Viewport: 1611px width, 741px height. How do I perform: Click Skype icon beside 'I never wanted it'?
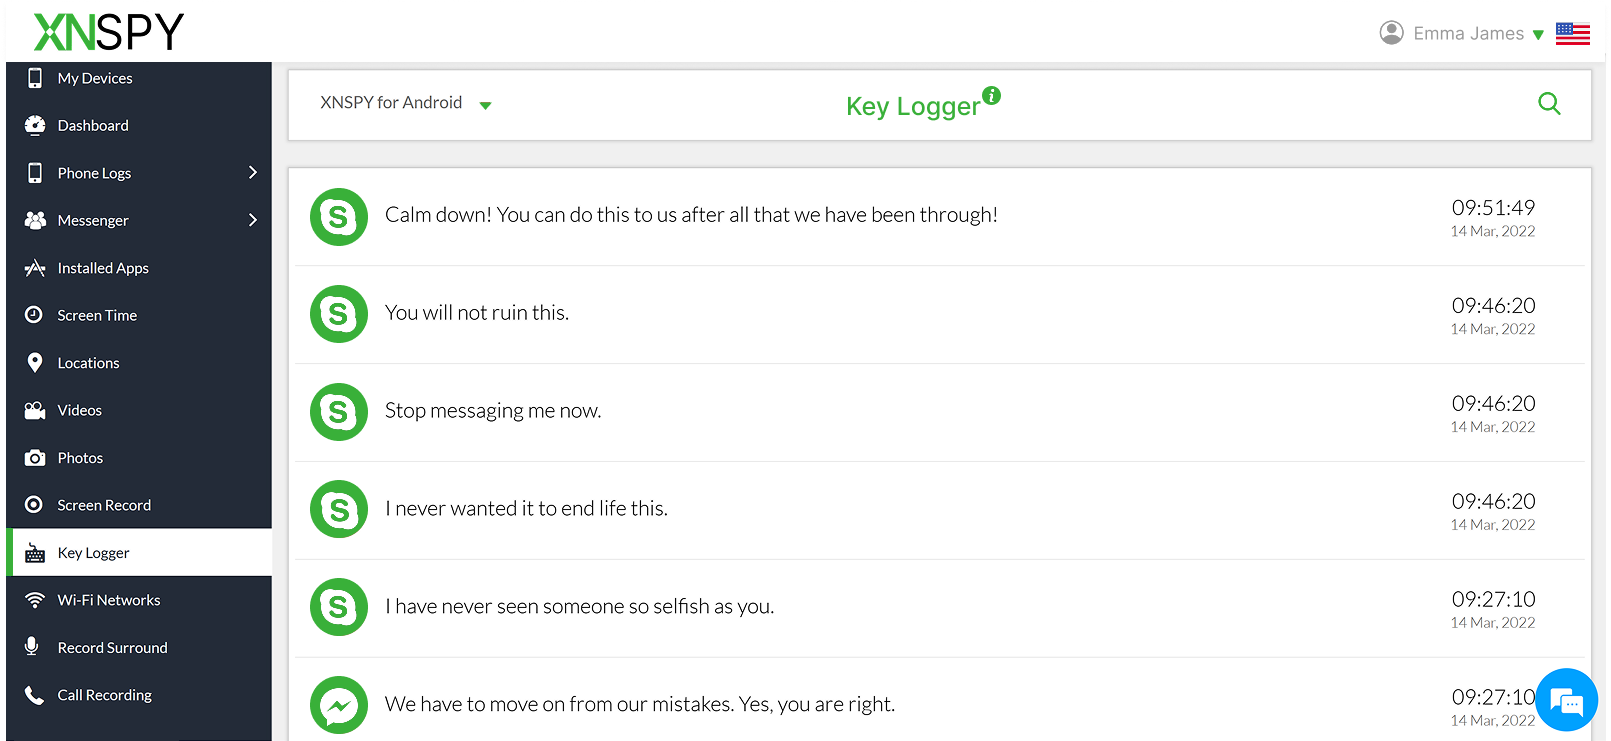point(339,509)
